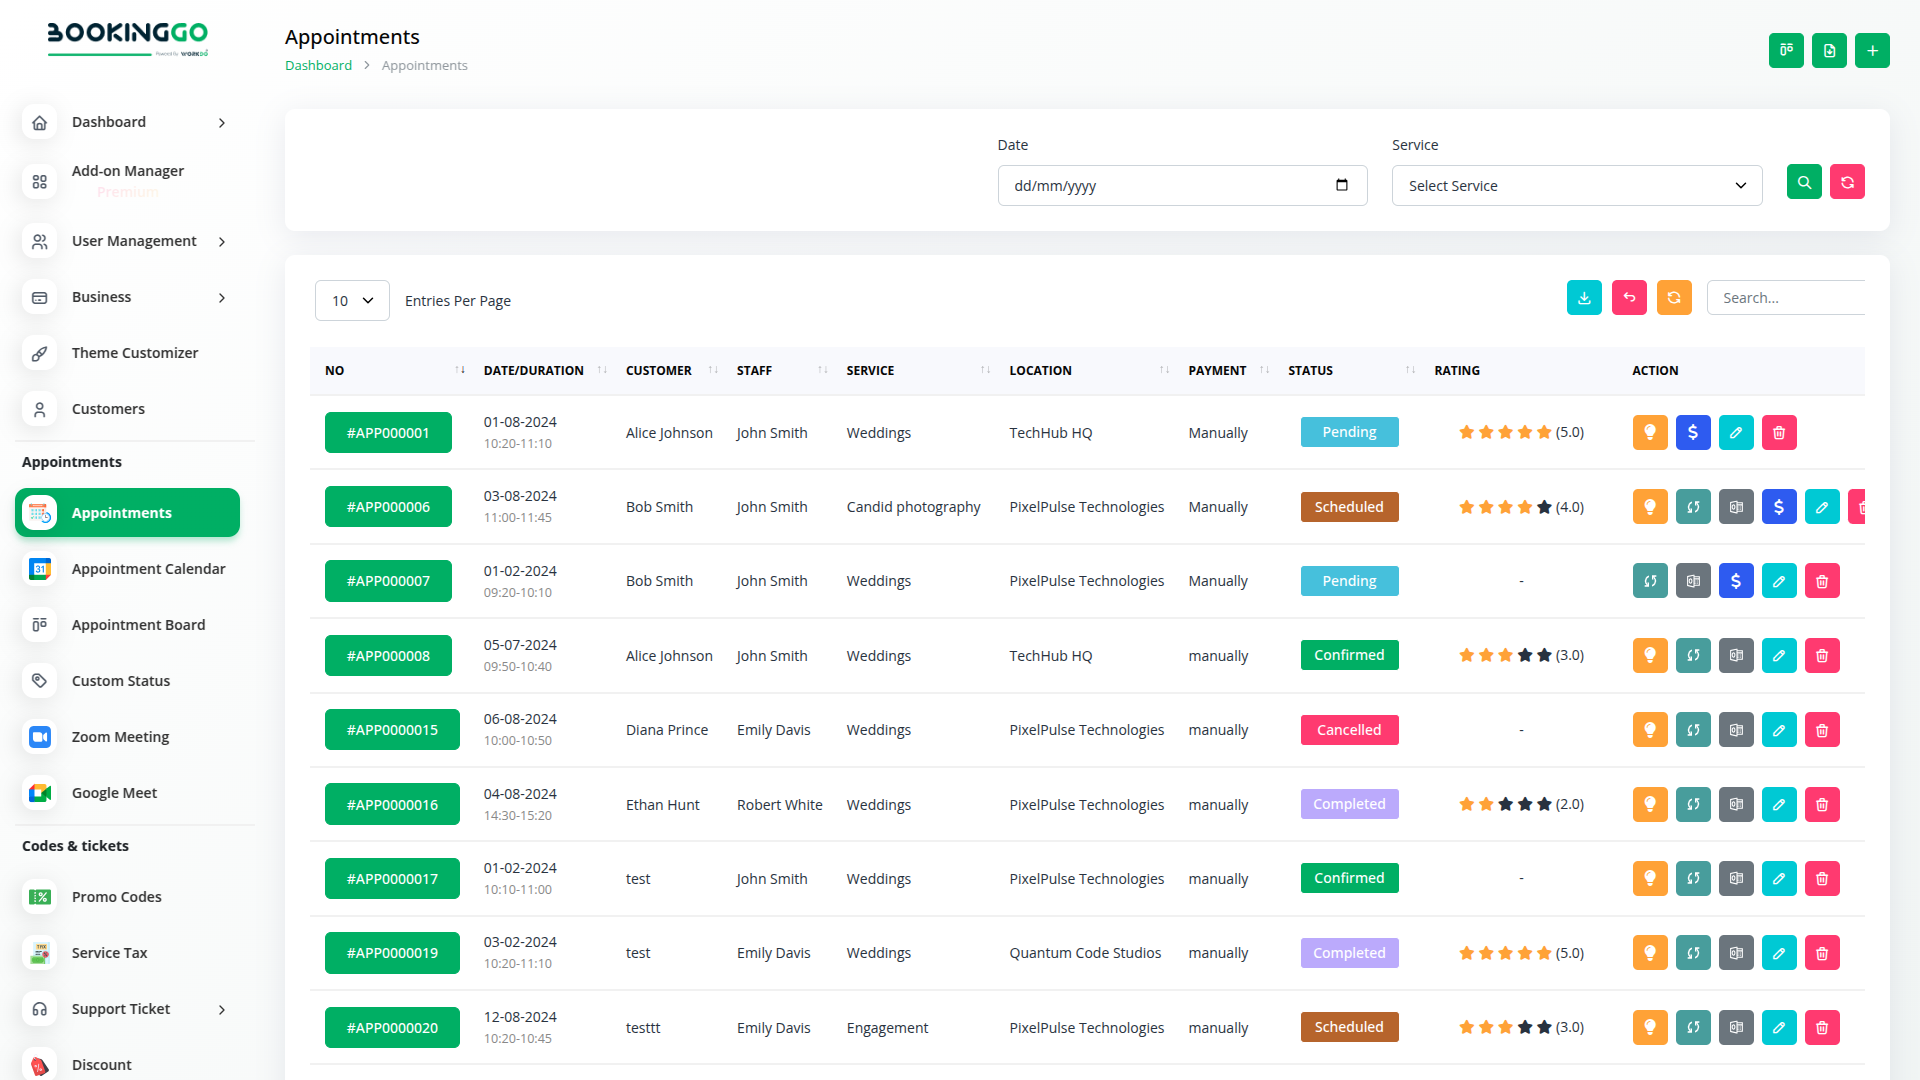This screenshot has width=1920, height=1080.
Task: Open calendar picker in Date field
Action: (x=1342, y=185)
